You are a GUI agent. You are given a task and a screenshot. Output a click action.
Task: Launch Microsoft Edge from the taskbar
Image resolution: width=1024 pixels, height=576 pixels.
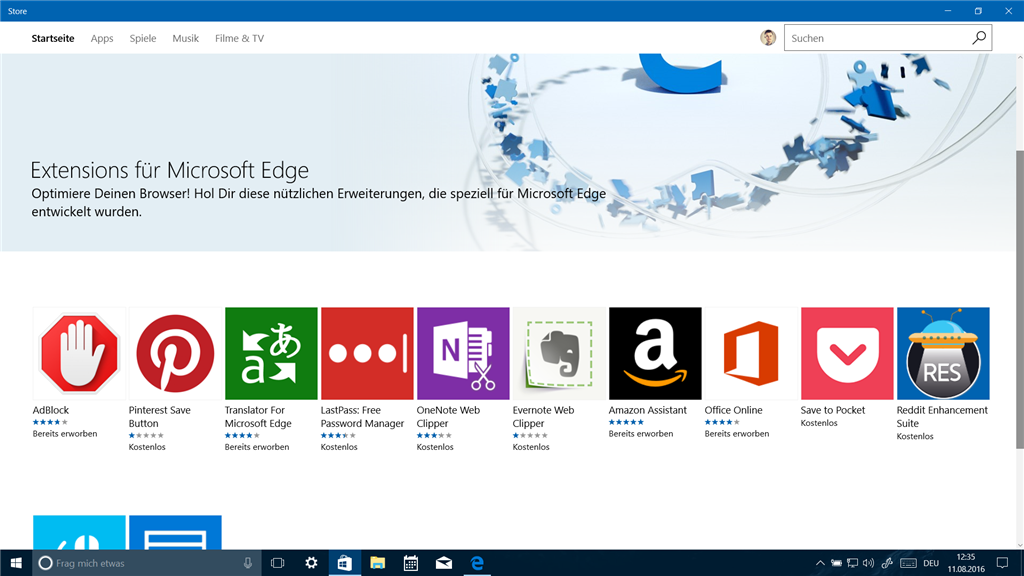[477, 563]
